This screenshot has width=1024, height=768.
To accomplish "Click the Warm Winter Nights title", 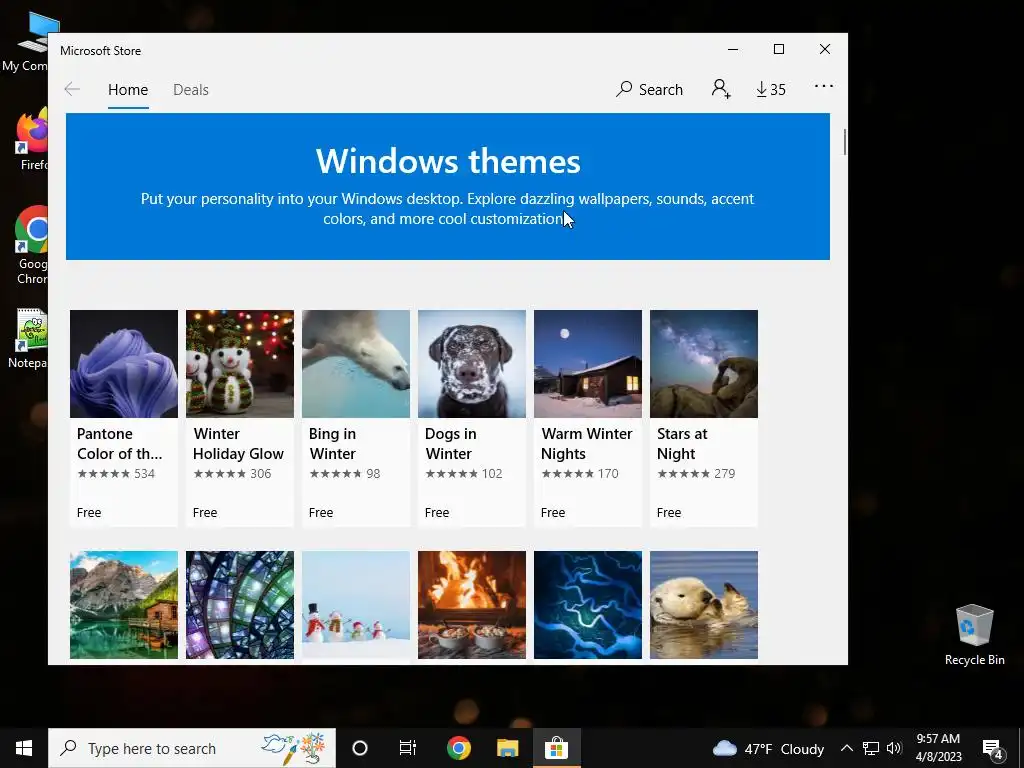I will pyautogui.click(x=586, y=443).
